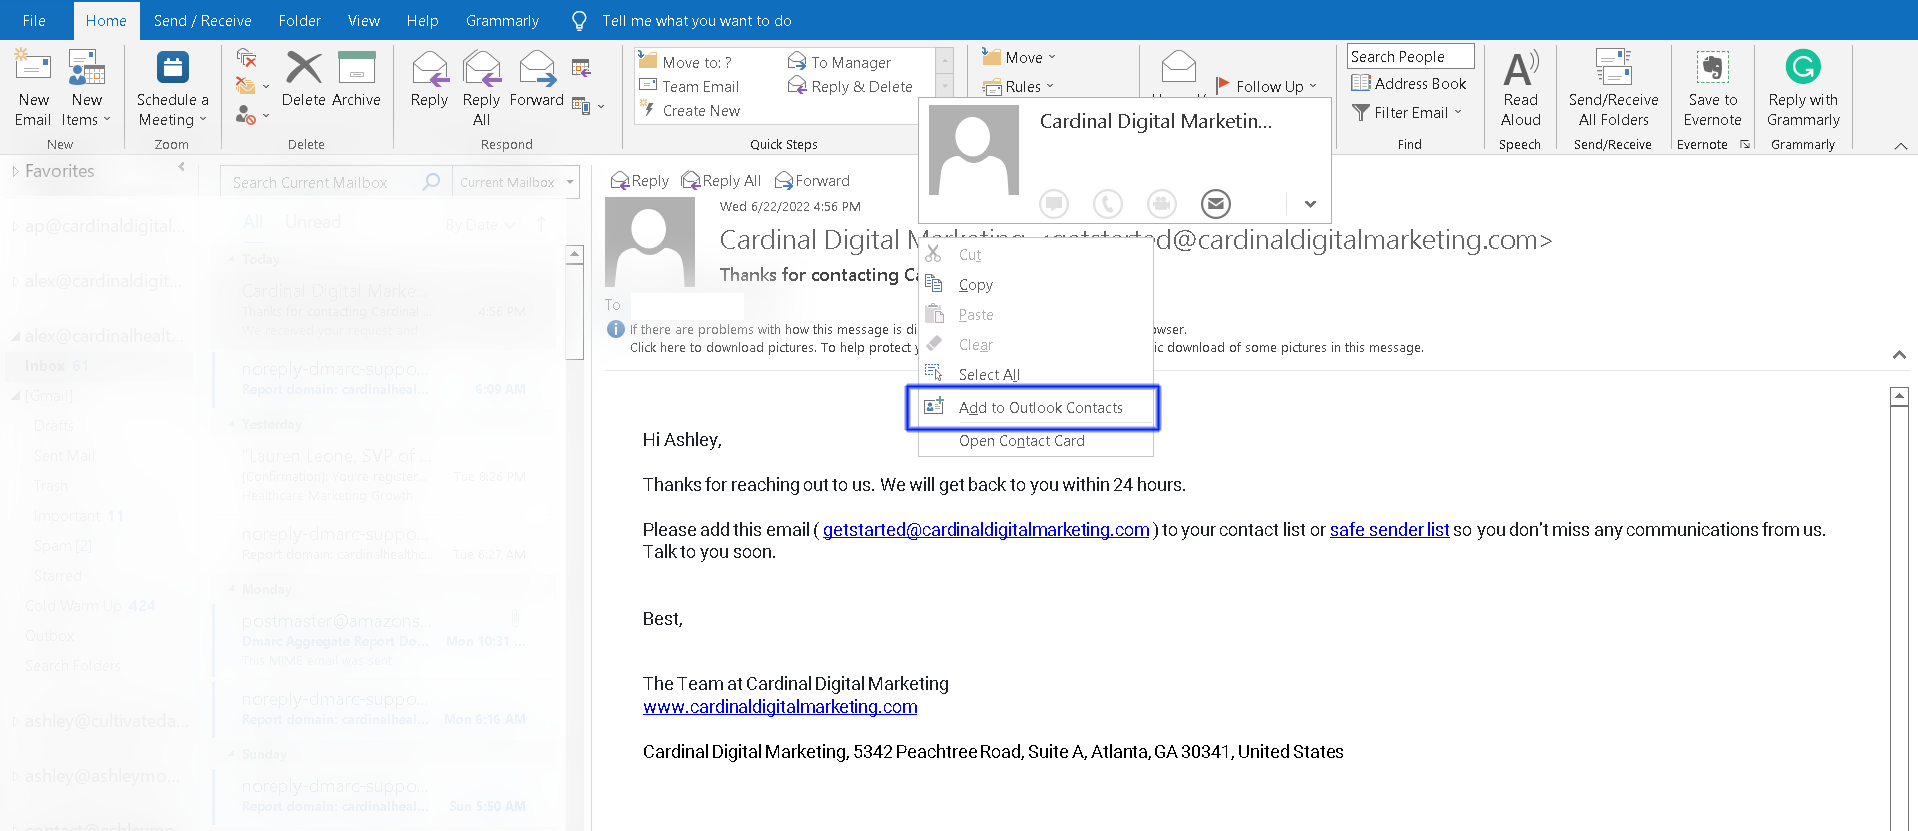The width and height of the screenshot is (1918, 831).
Task: Start Read Aloud speech
Action: click(x=1520, y=88)
